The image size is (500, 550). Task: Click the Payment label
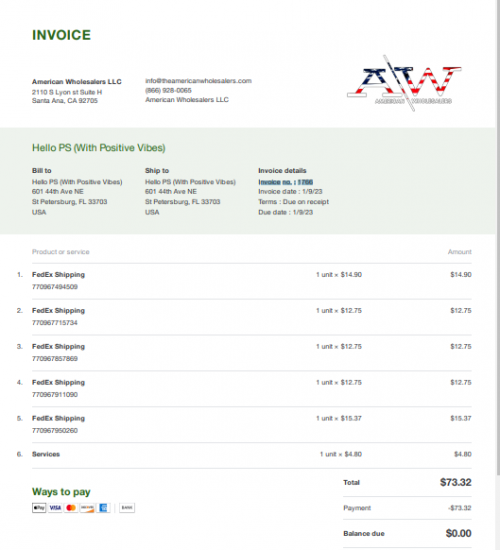click(x=357, y=508)
